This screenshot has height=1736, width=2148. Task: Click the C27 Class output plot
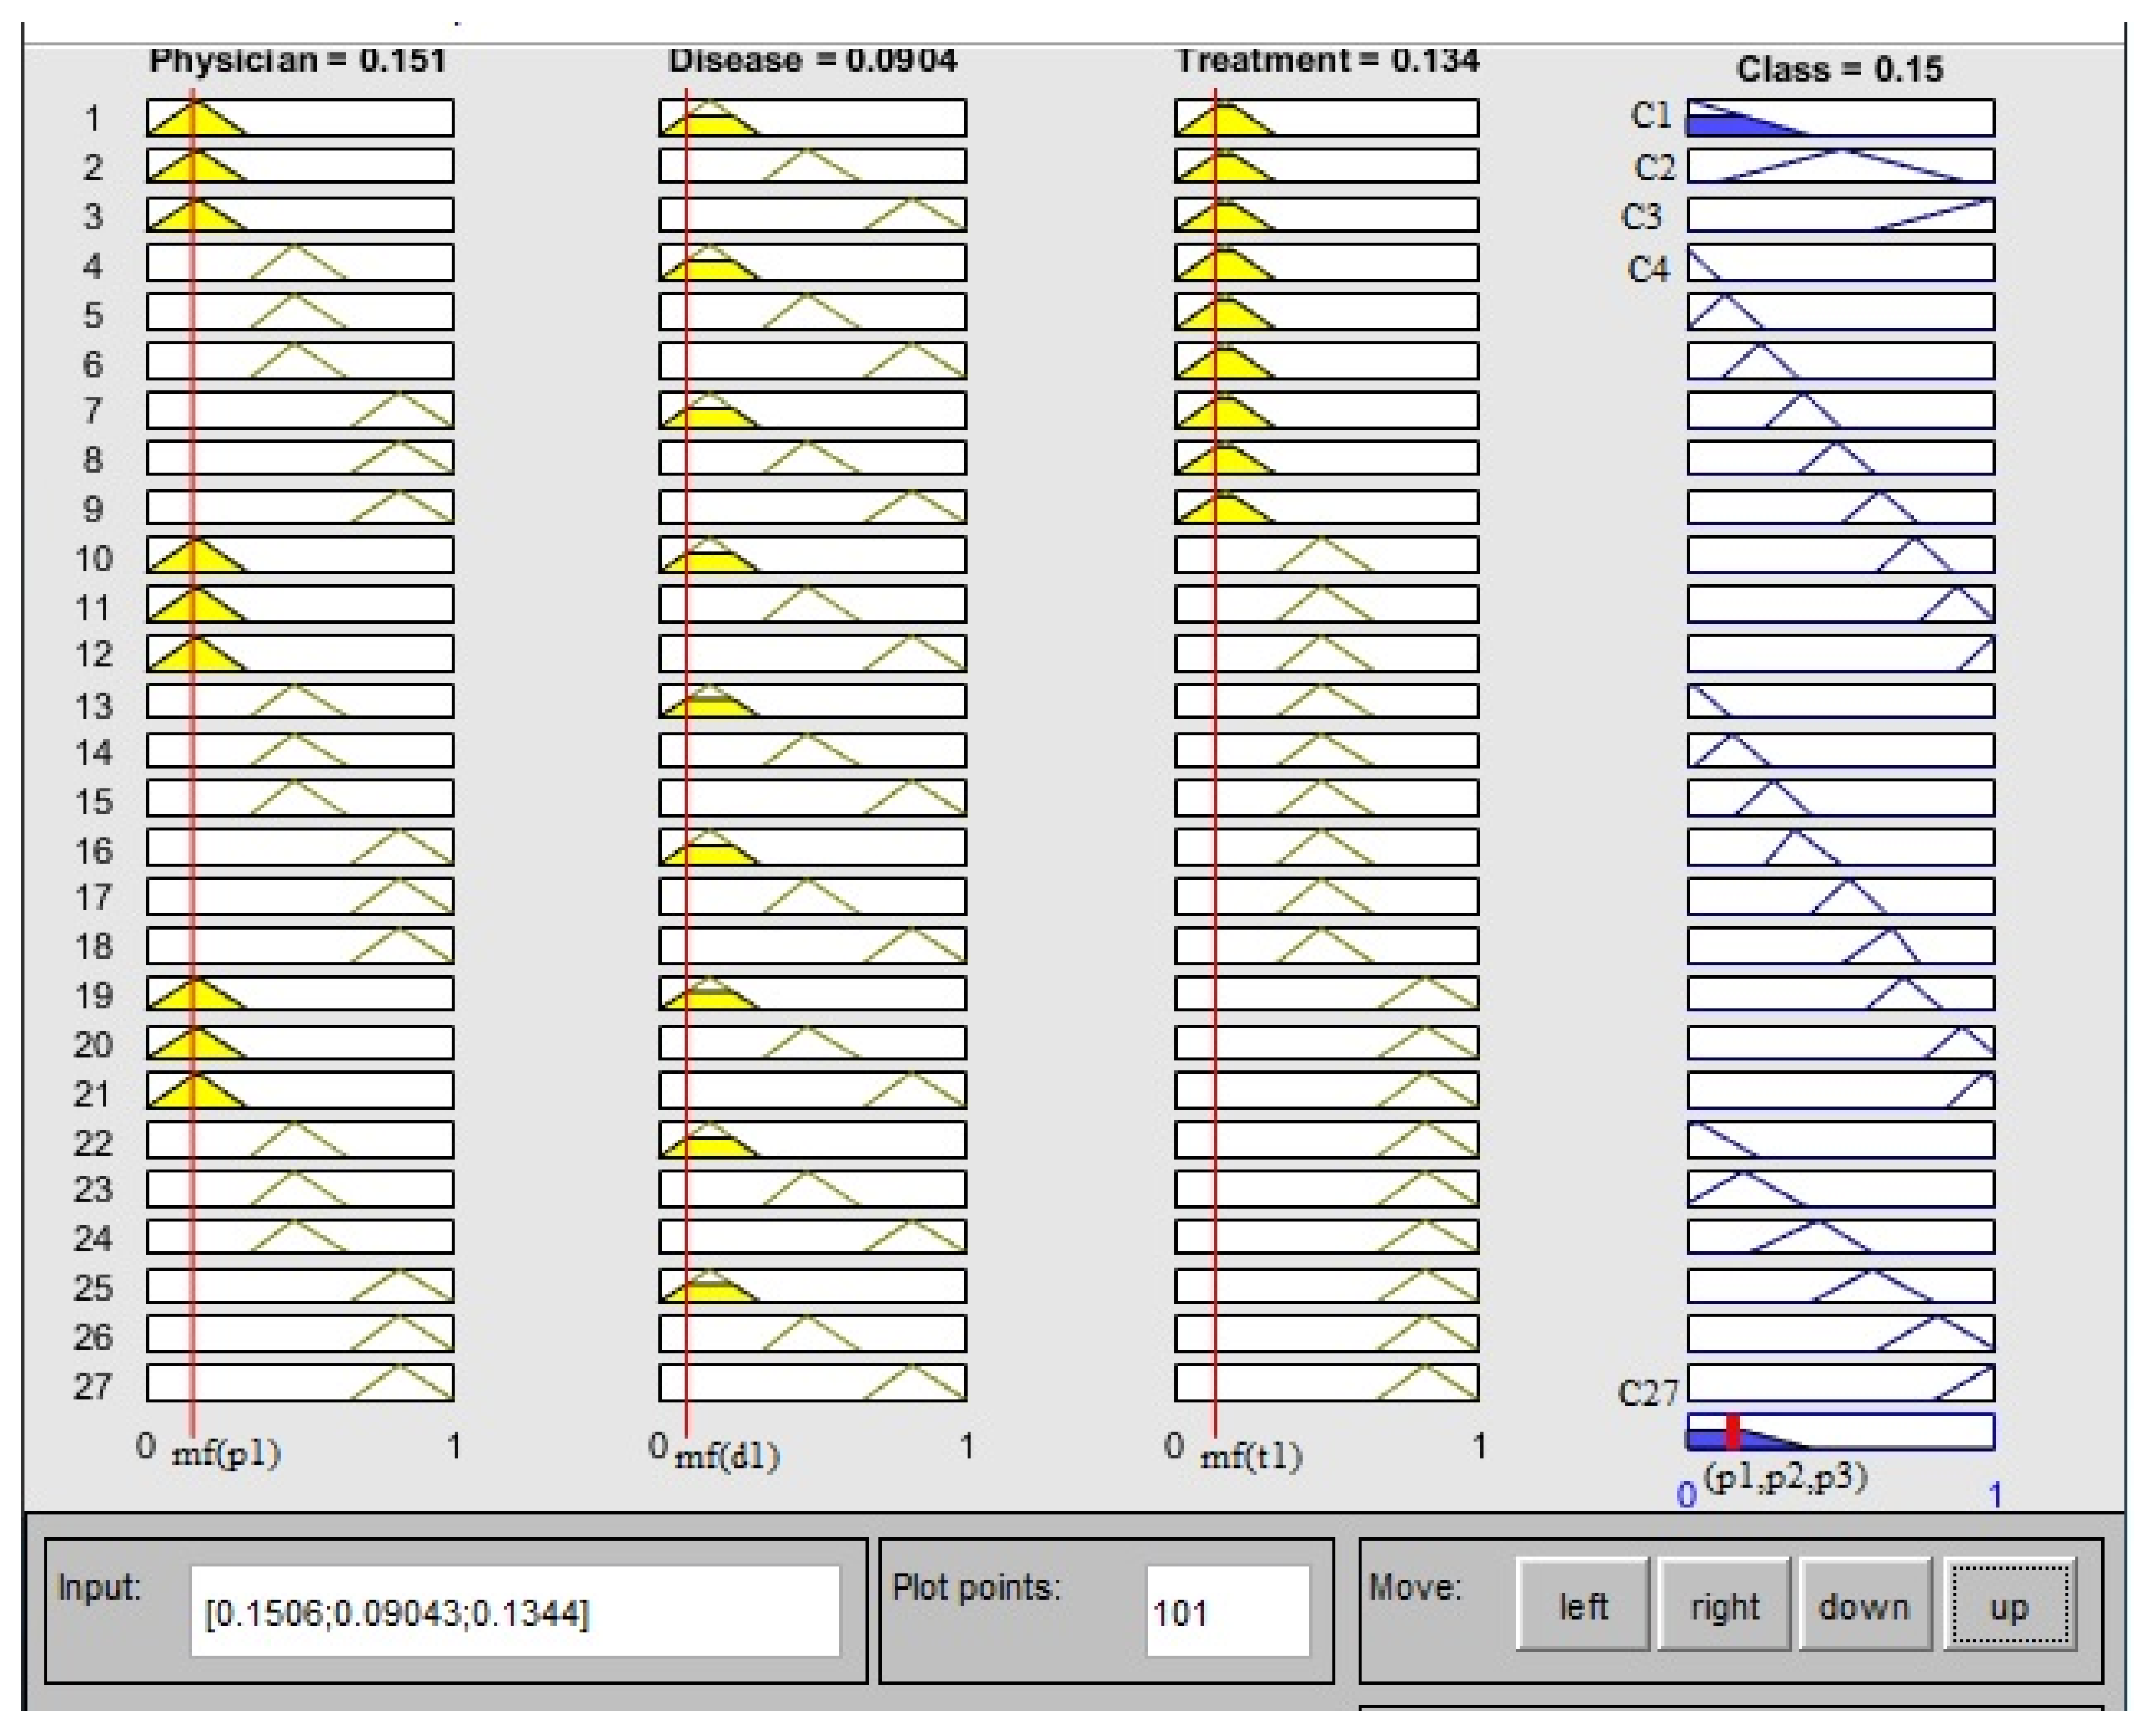(1840, 1382)
